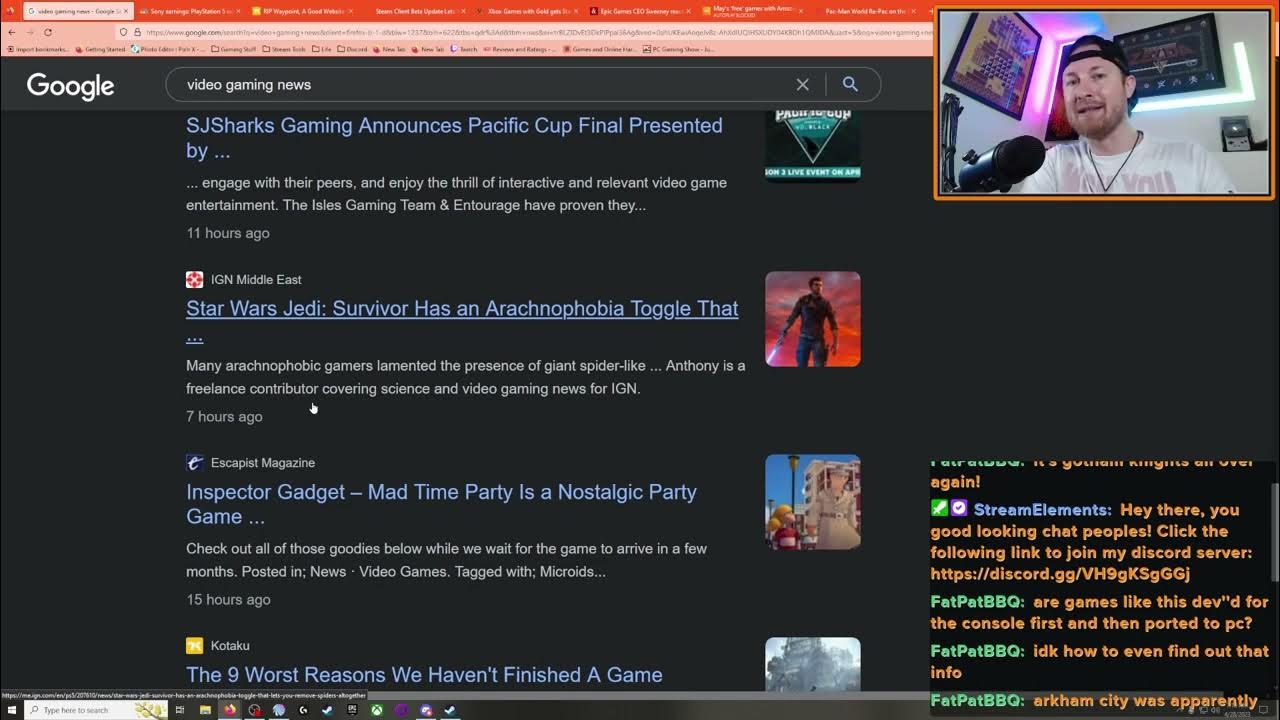Click the Escapist Magazine favicon
This screenshot has width=1280, height=720.
coord(194,463)
